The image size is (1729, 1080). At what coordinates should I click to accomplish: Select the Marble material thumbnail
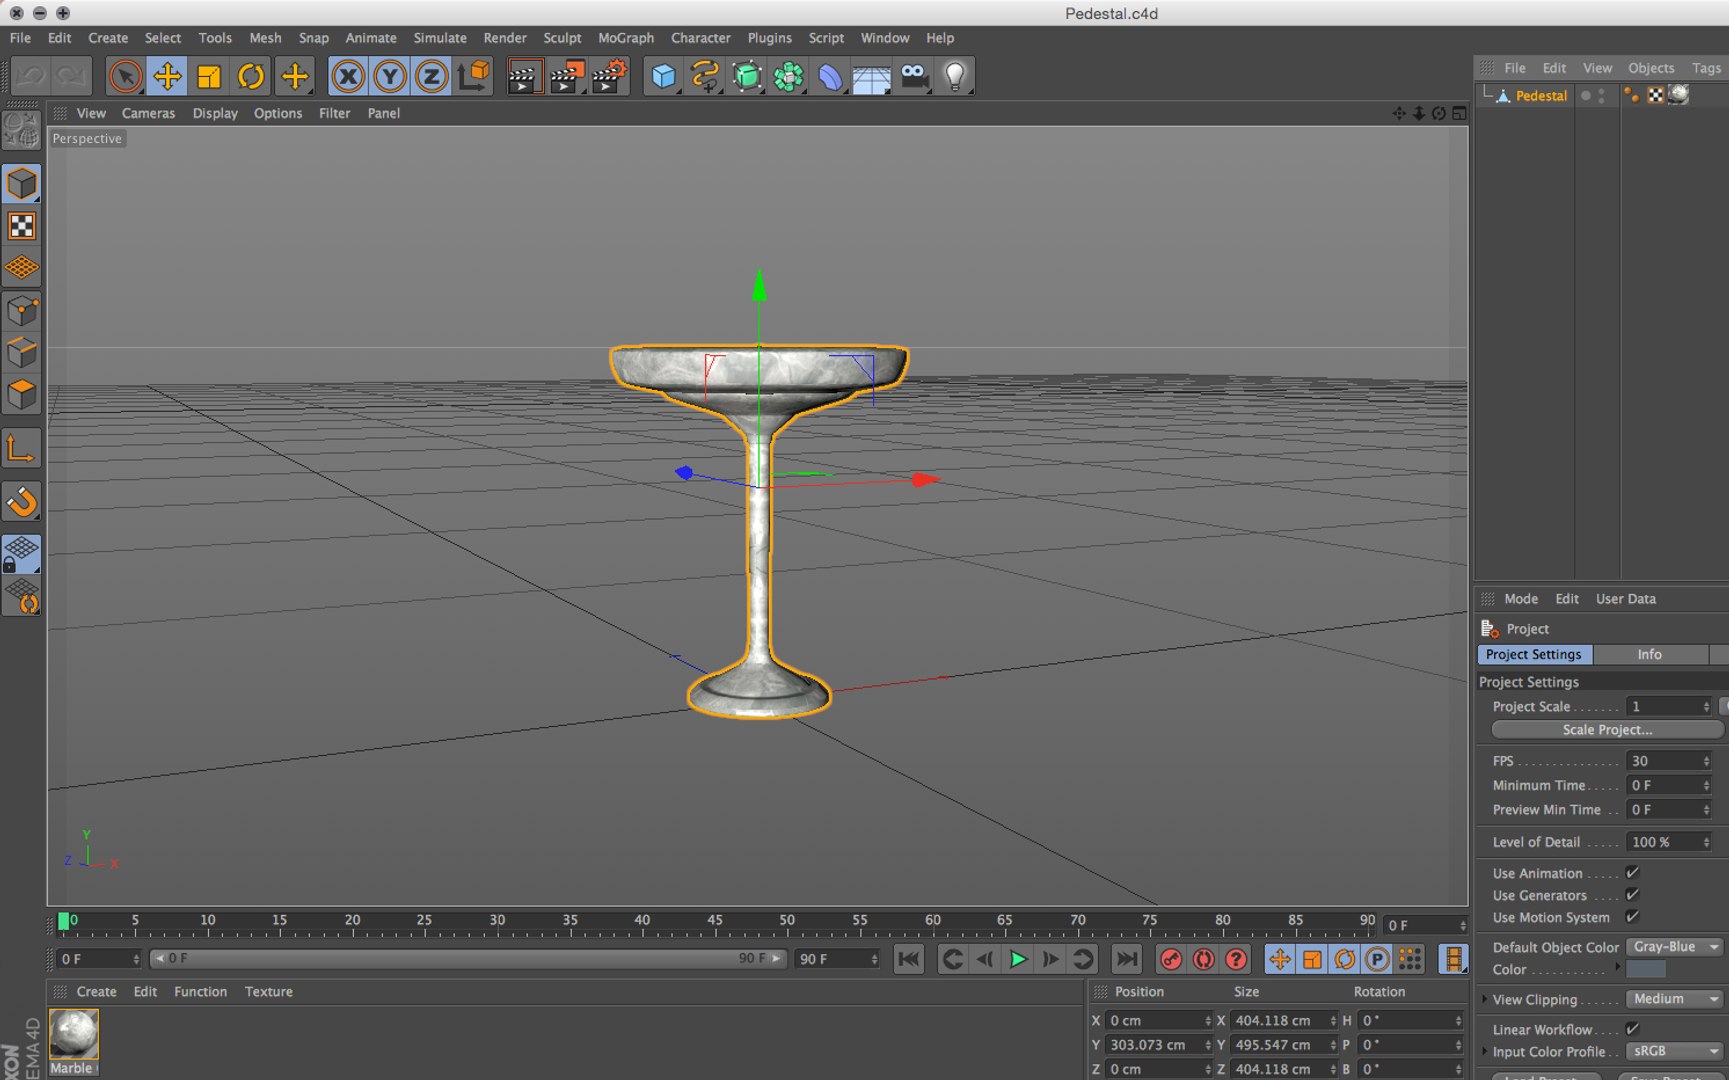pyautogui.click(x=73, y=1034)
